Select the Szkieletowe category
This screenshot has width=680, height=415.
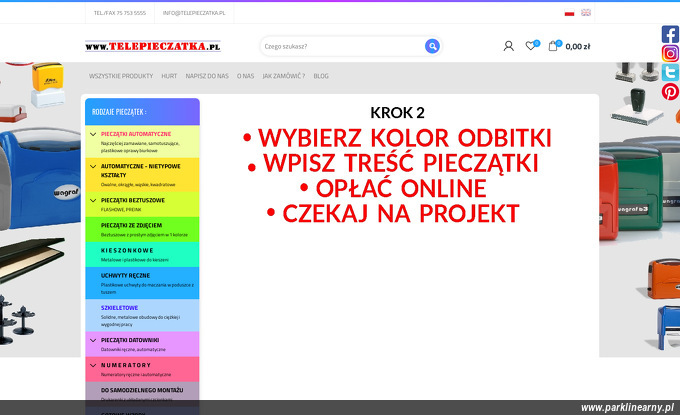(142, 316)
